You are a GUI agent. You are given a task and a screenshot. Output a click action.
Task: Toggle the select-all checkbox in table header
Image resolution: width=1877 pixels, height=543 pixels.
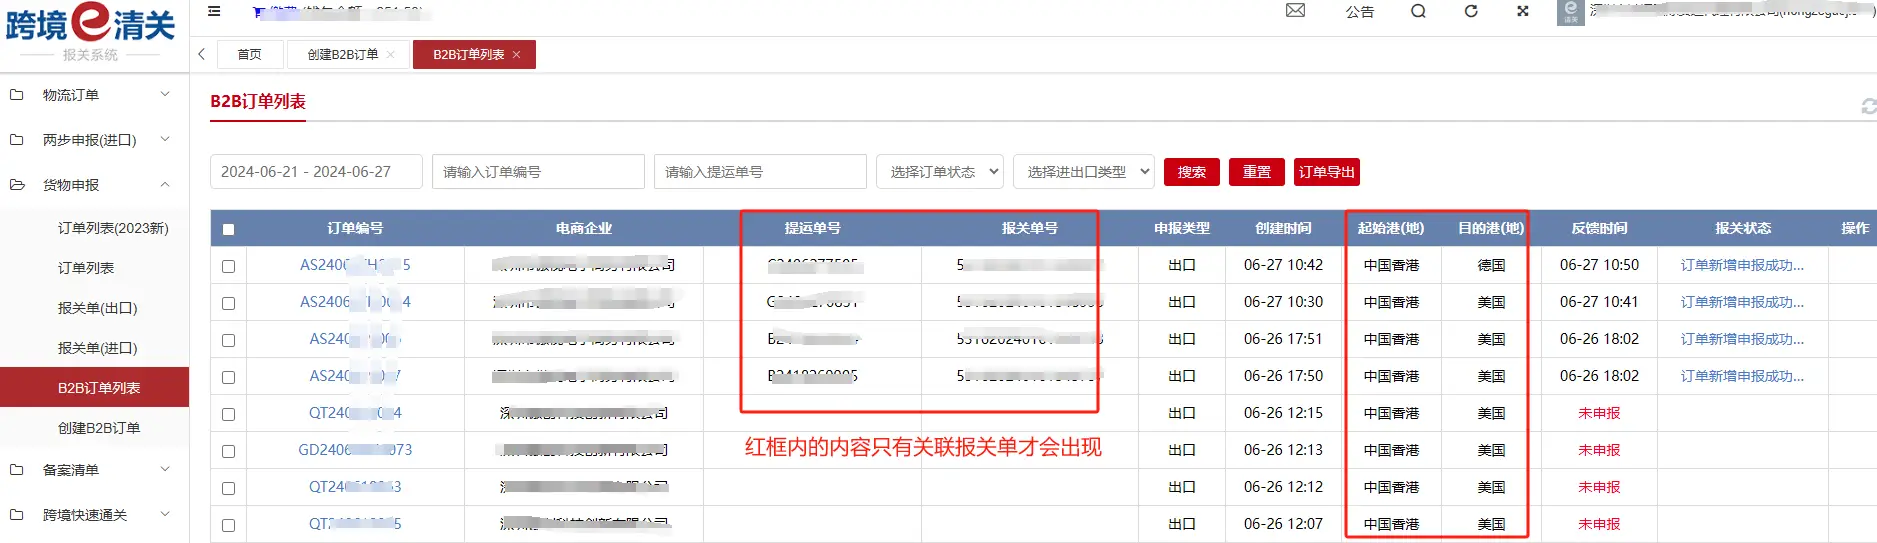[x=228, y=229]
